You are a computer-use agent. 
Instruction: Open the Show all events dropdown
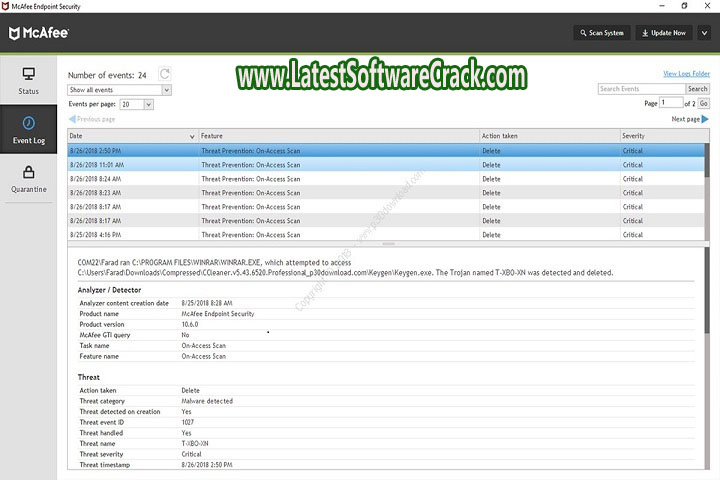pos(119,89)
